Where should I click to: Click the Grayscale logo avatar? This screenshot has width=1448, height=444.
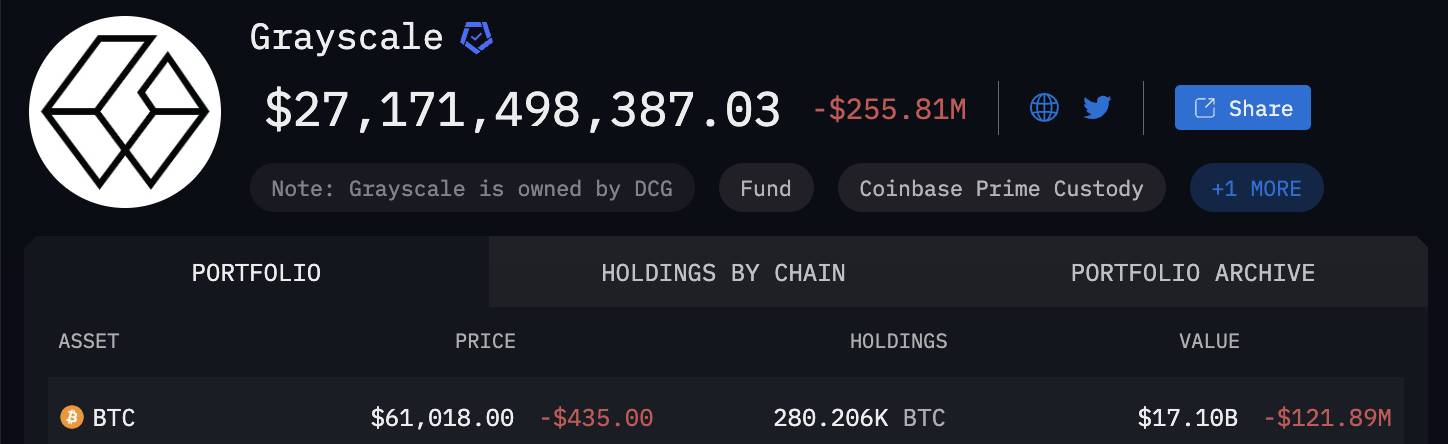click(x=125, y=111)
